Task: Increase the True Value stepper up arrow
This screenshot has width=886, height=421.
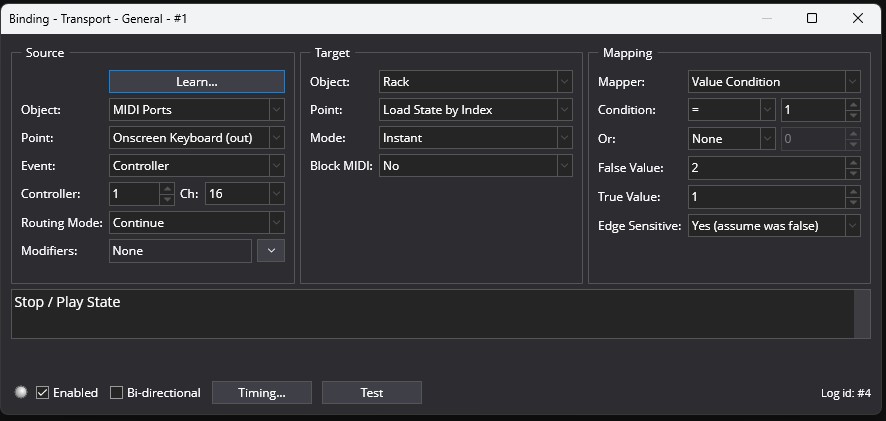Action: point(853,191)
